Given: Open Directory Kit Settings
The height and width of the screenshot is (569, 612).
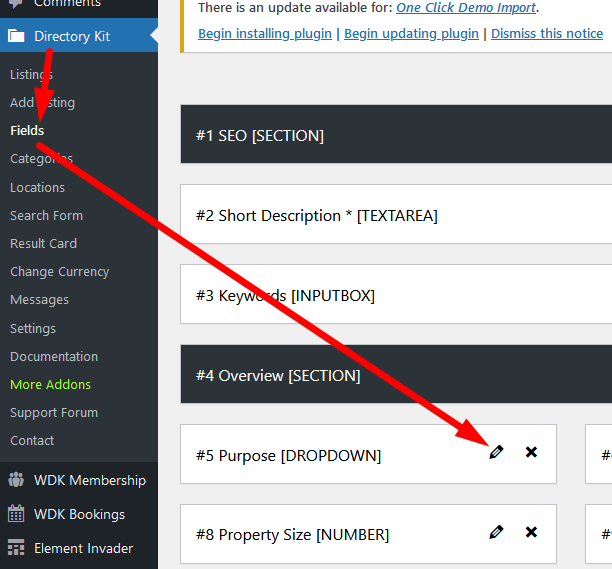Looking at the screenshot, I should click(x=33, y=329).
